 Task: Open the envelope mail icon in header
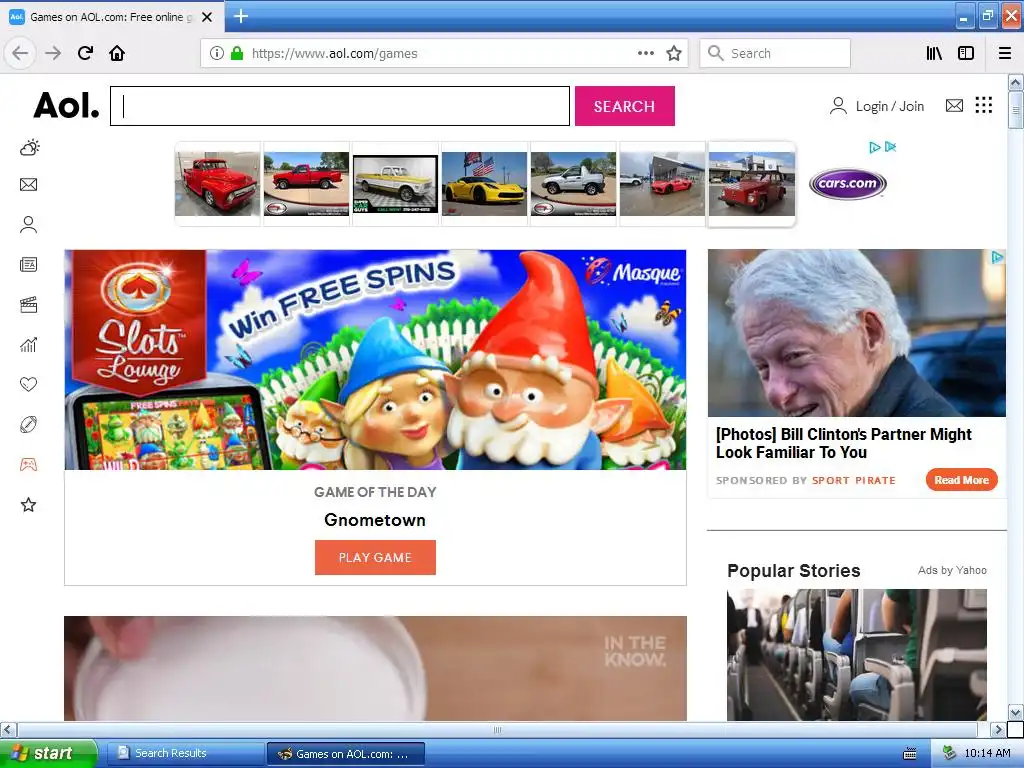954,105
